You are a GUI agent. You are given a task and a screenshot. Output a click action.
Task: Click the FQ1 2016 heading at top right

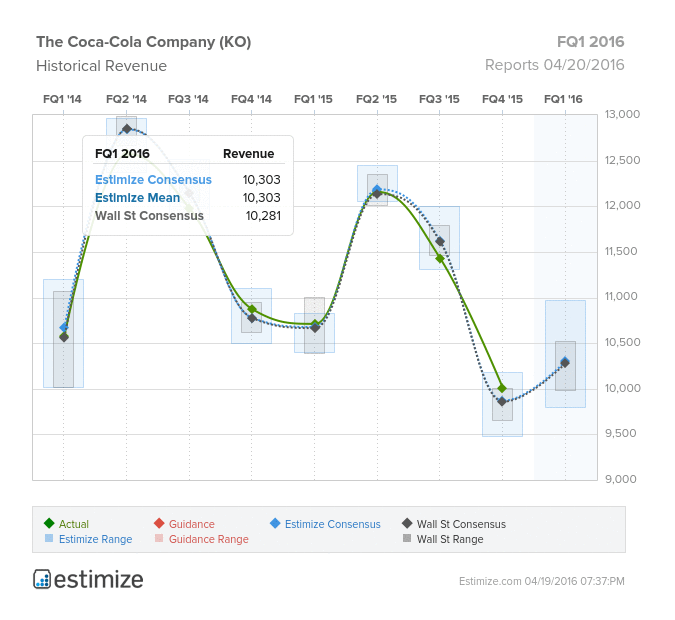[591, 42]
